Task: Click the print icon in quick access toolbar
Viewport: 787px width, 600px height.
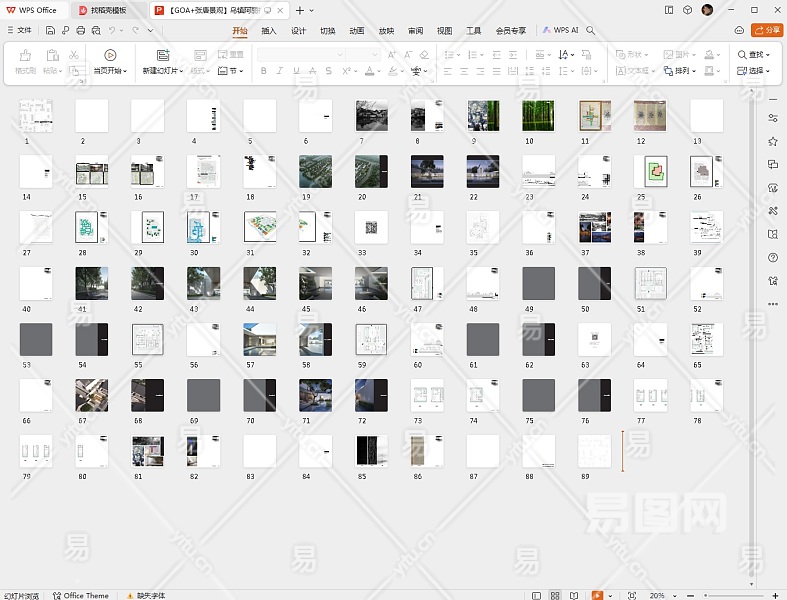Action: pos(80,31)
